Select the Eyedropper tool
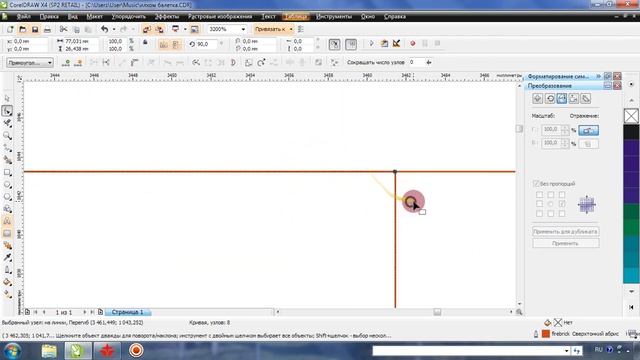This screenshot has width=640, height=360. pyautogui.click(x=7, y=258)
